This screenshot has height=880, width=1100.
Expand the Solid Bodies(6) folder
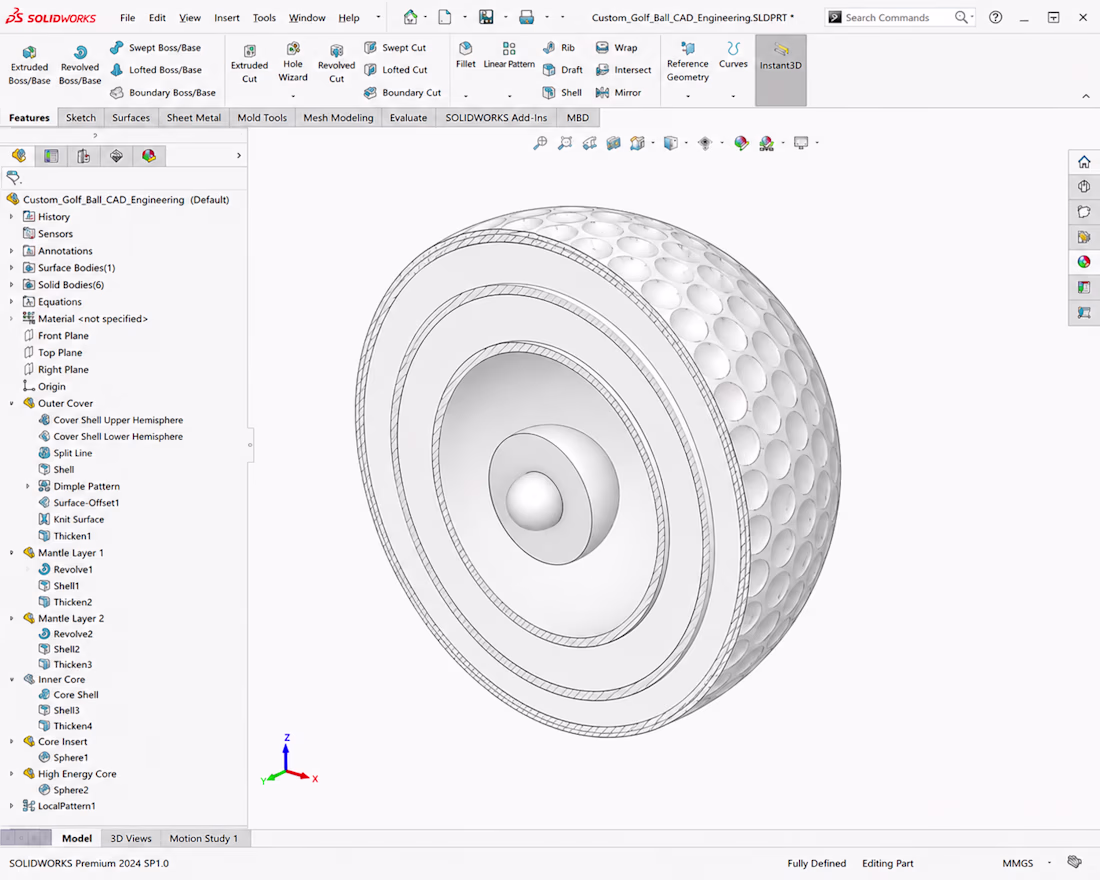point(12,285)
